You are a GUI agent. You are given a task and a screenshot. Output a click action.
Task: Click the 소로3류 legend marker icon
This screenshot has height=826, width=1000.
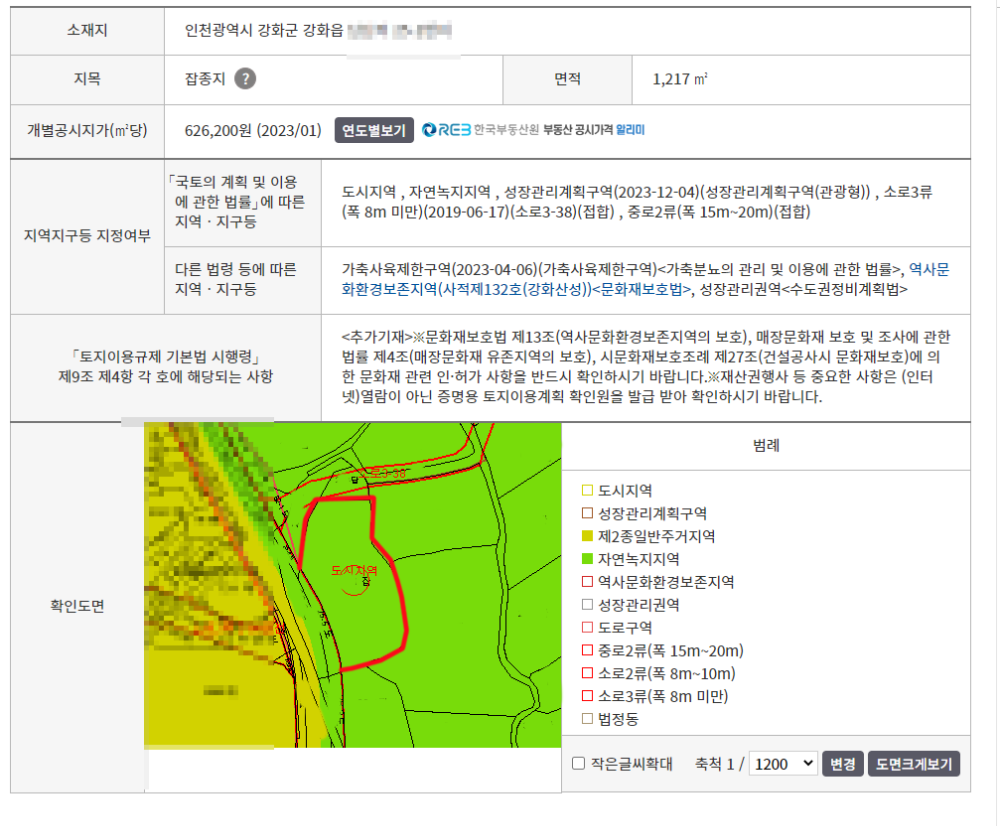click(x=587, y=696)
